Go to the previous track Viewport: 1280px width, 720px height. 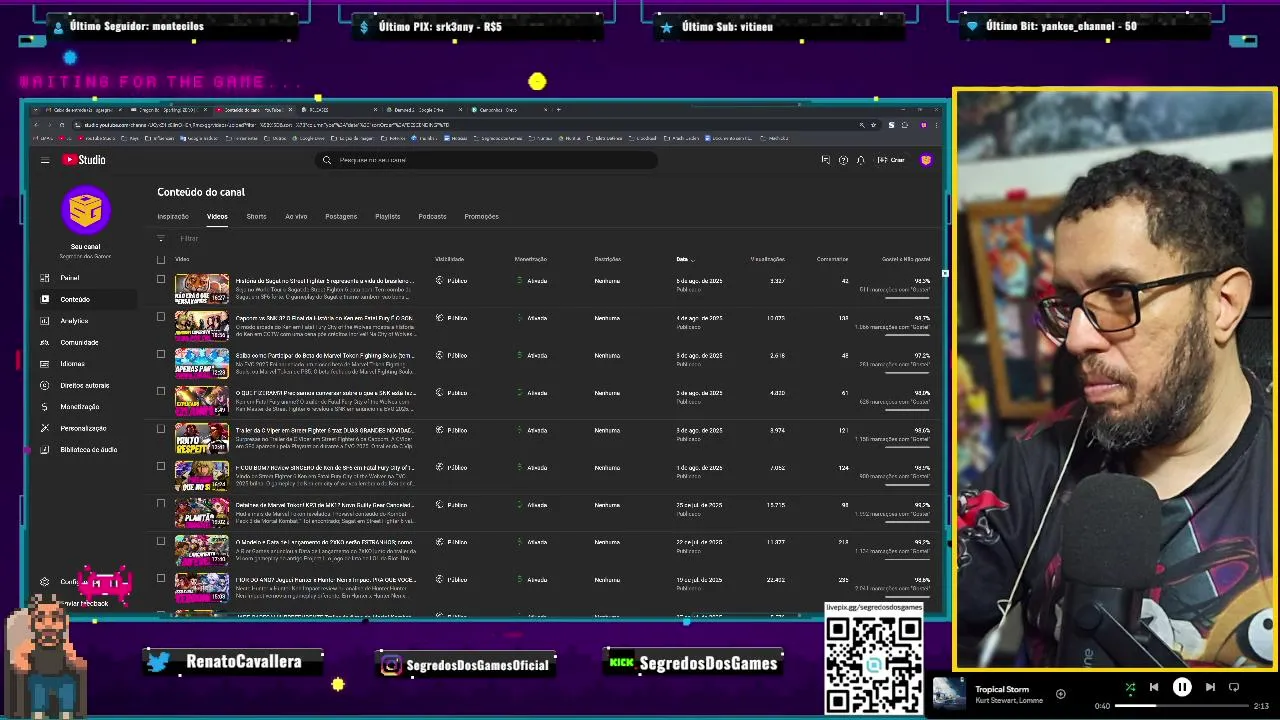click(x=1154, y=687)
